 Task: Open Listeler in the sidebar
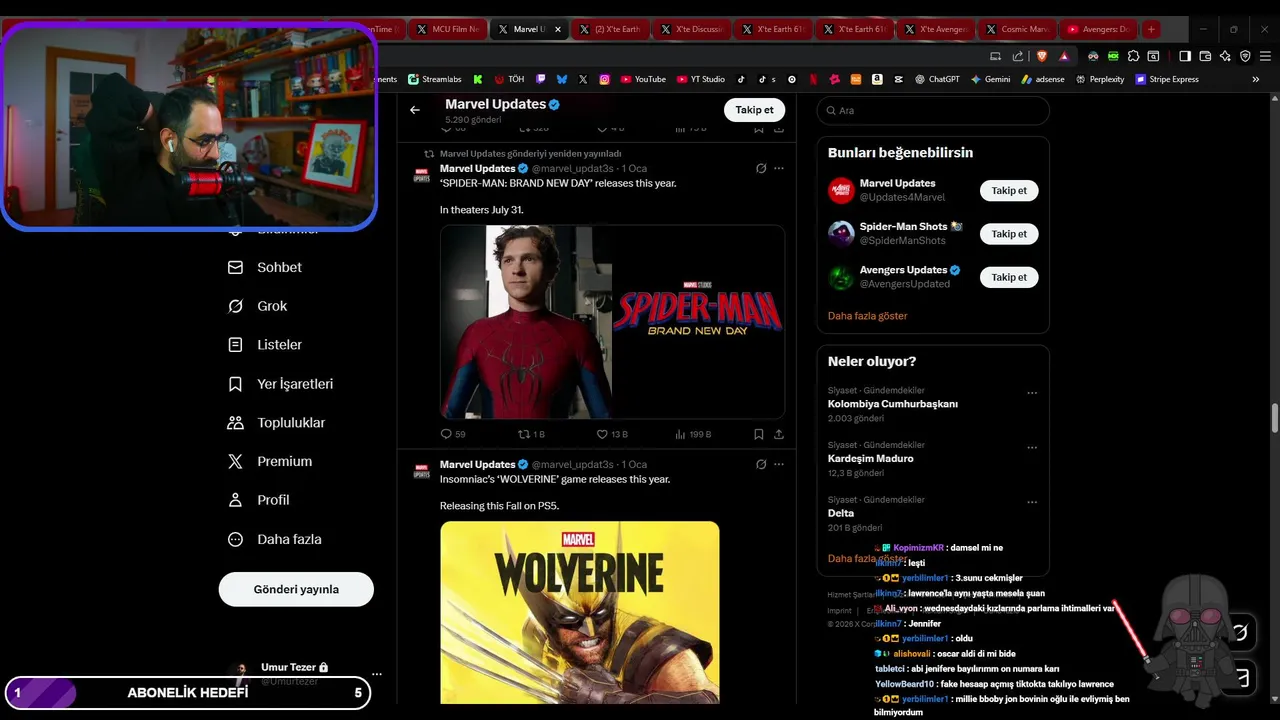(265, 345)
